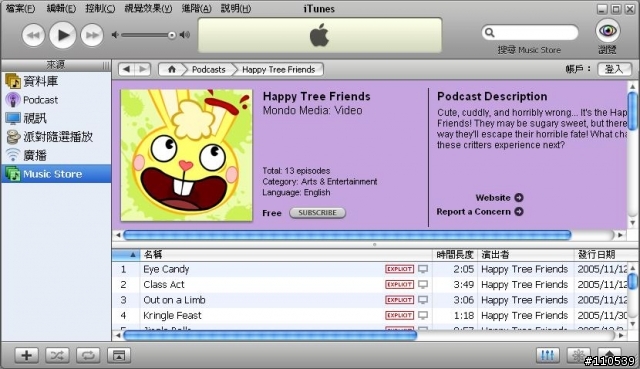Show or hide the artwork viewer
This screenshot has width=640, height=369.
click(119, 355)
